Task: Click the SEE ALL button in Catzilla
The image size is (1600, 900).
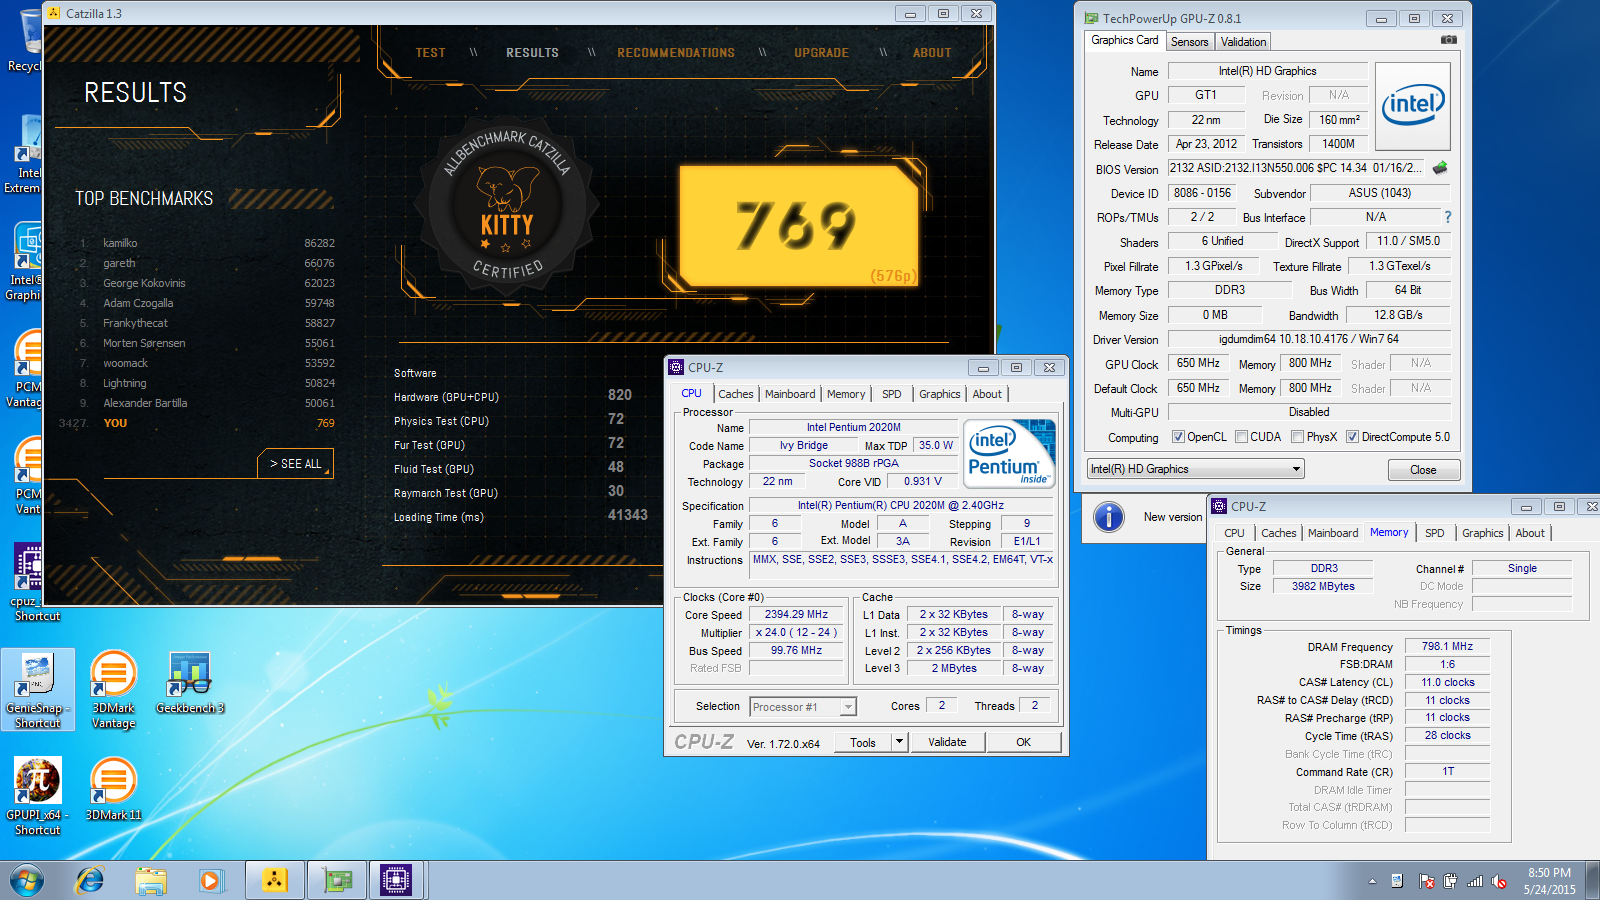Action: pyautogui.click(x=296, y=464)
